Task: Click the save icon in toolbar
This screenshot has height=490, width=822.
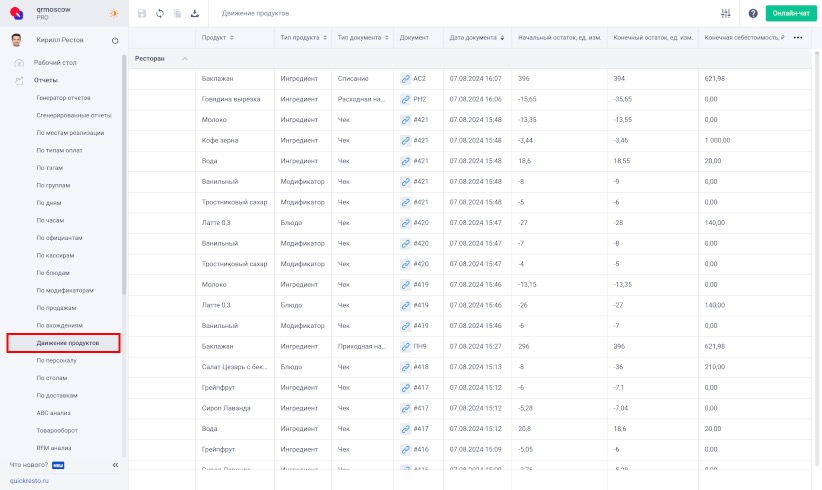Action: [x=142, y=14]
